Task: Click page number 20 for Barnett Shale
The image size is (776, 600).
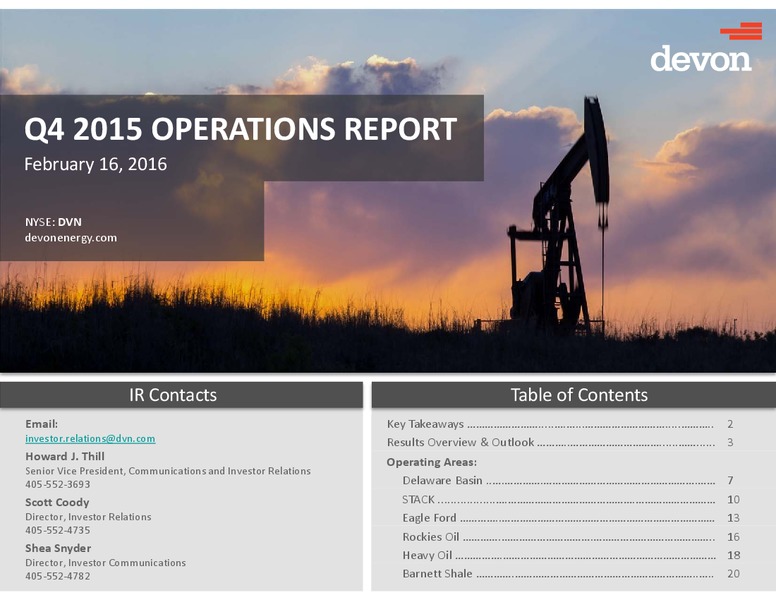Action: coord(733,574)
